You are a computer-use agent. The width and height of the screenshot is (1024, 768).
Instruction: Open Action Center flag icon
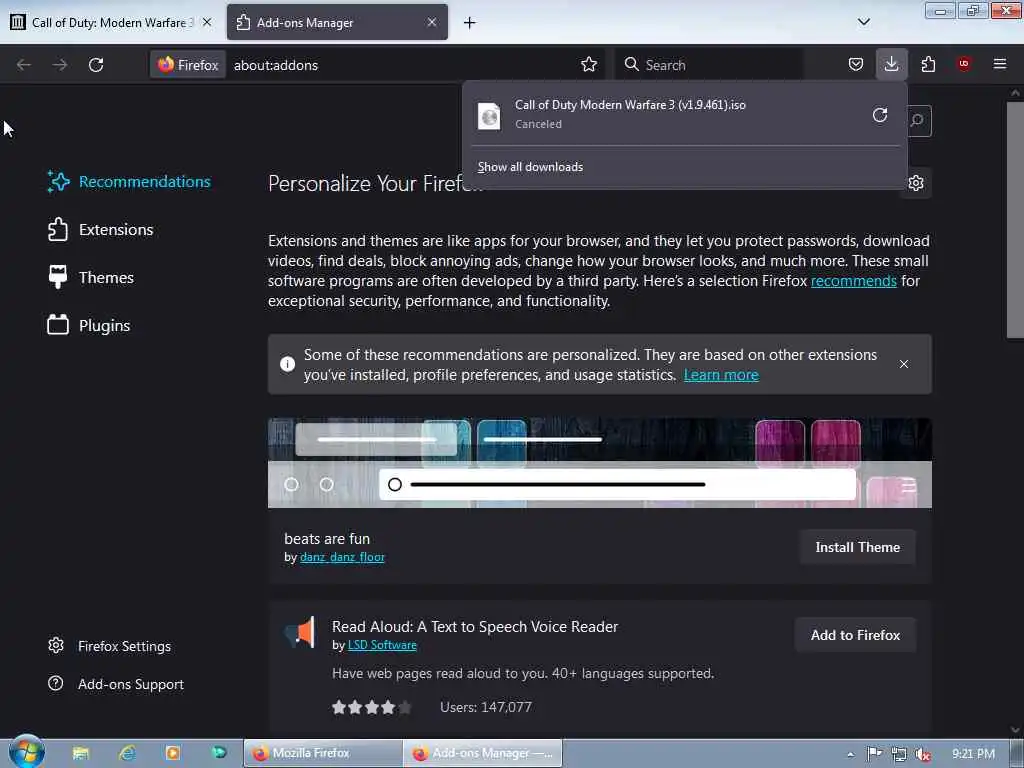874,754
